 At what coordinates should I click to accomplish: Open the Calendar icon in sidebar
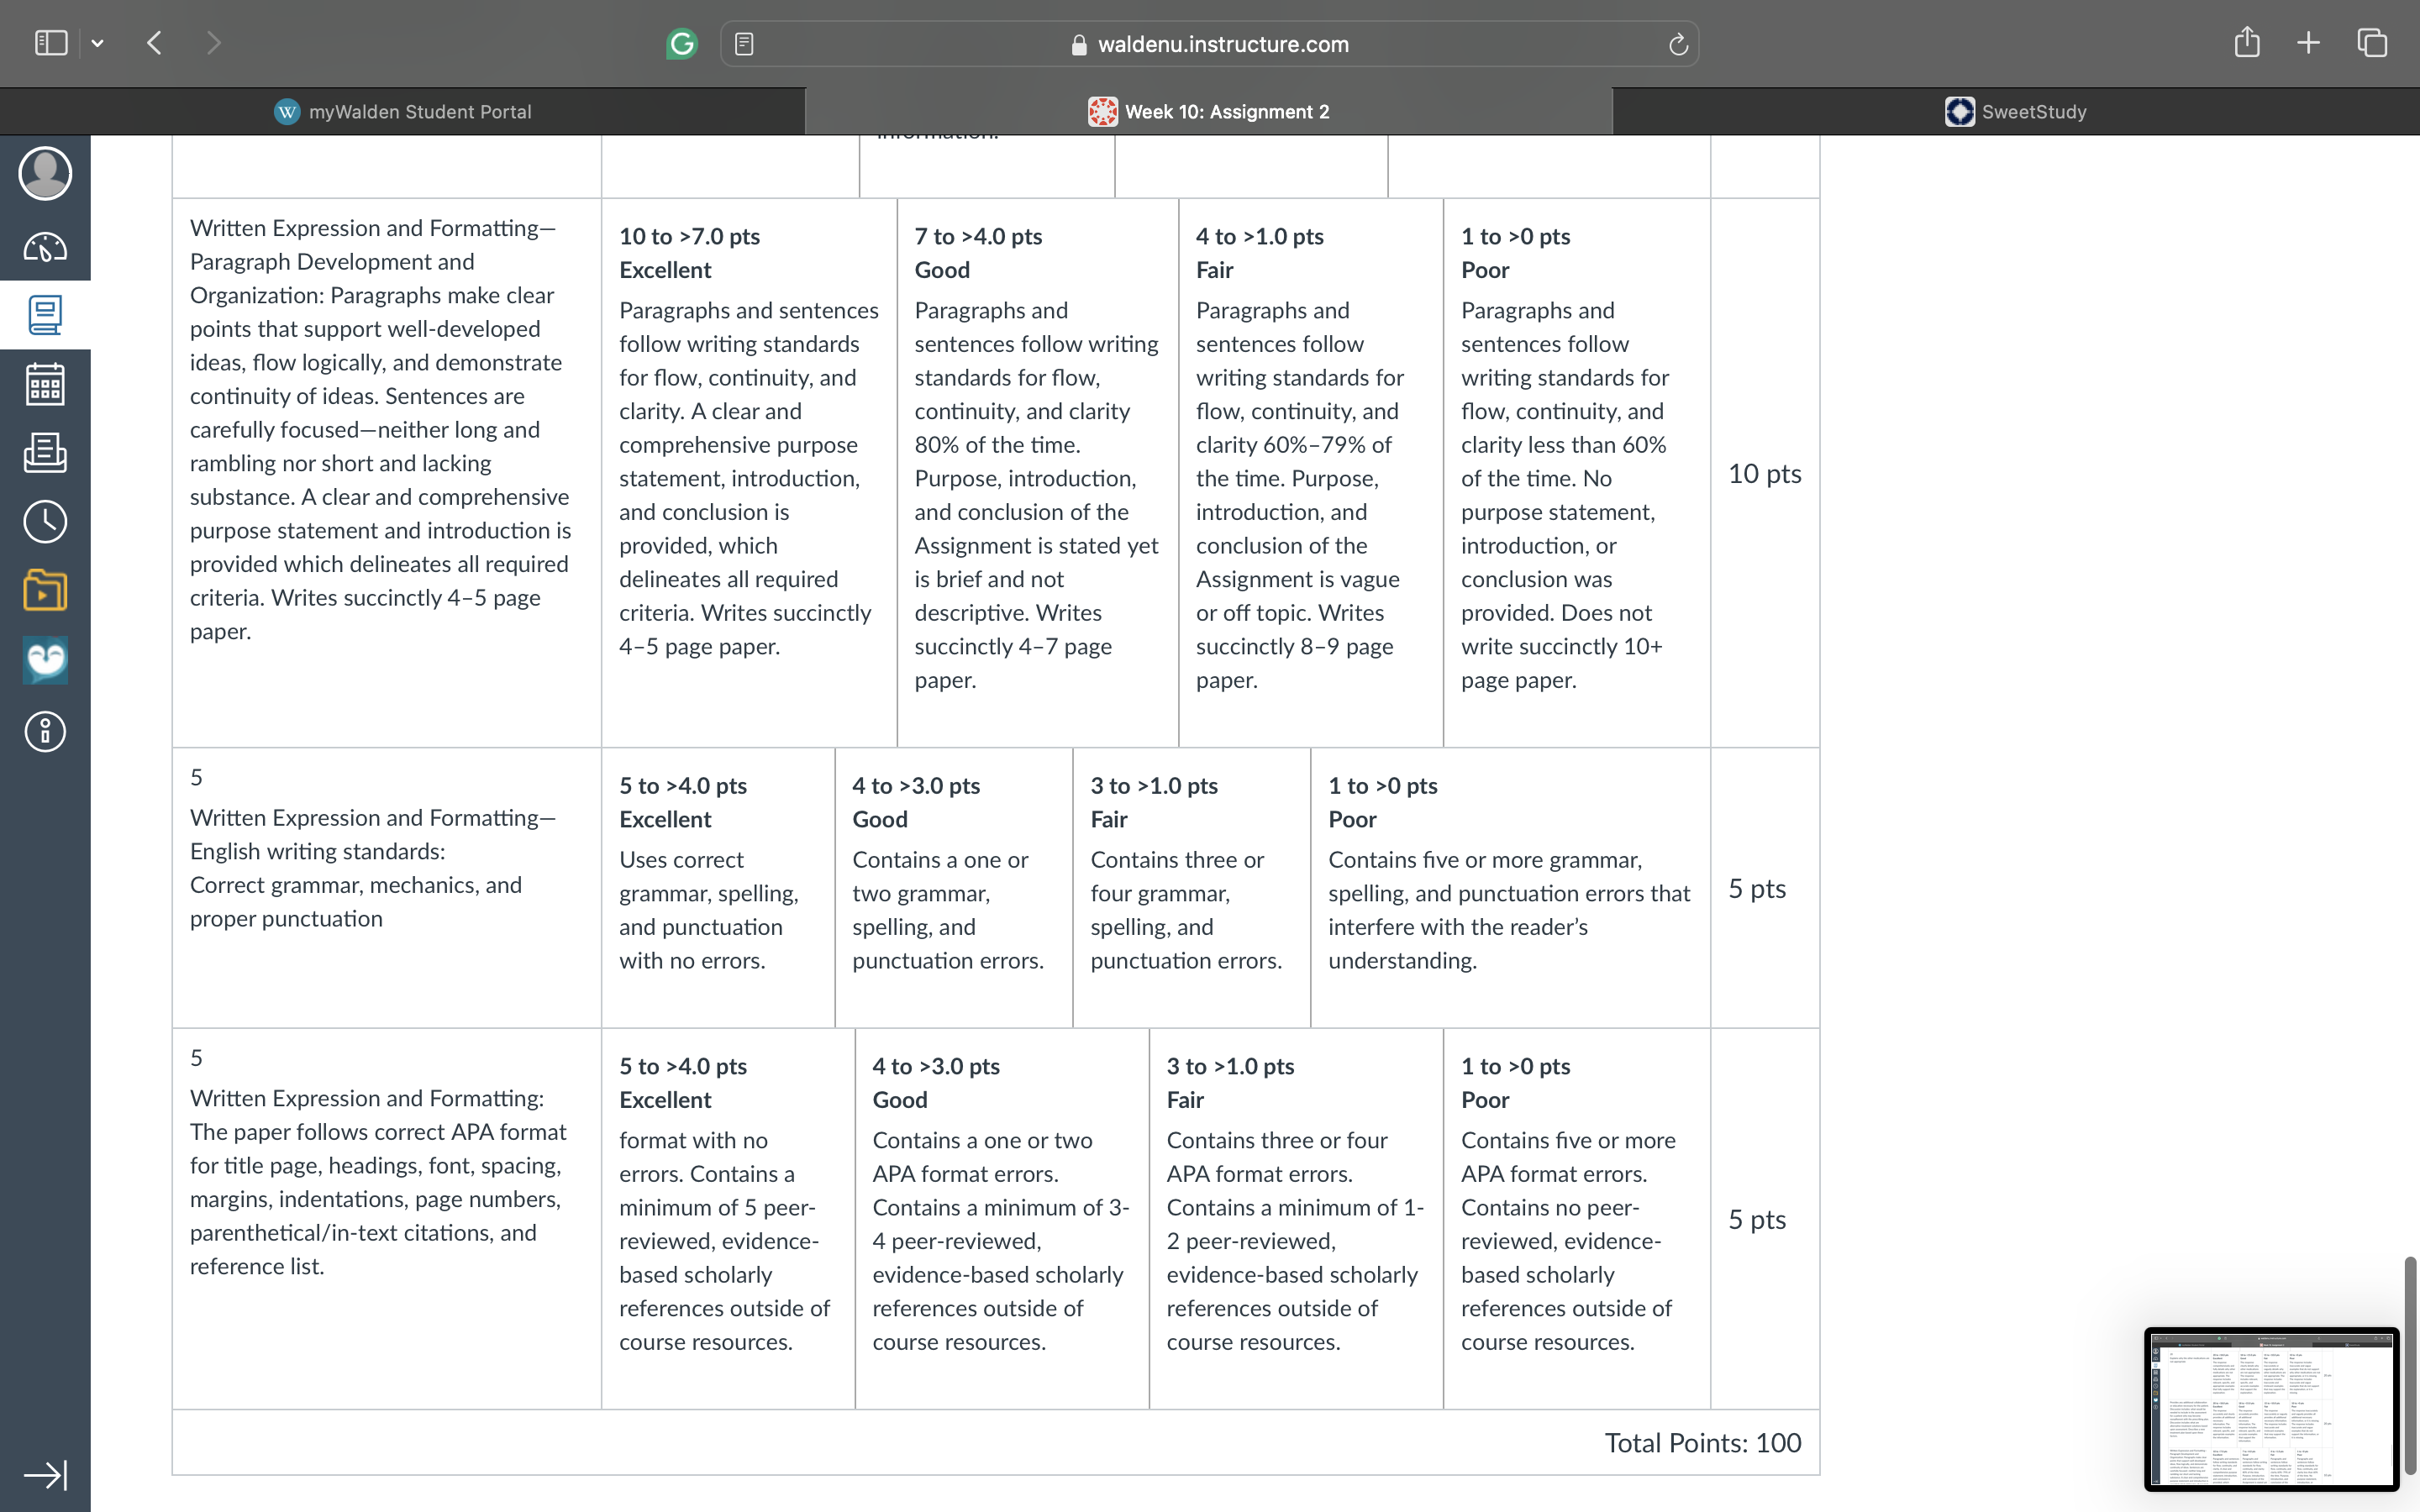point(45,384)
